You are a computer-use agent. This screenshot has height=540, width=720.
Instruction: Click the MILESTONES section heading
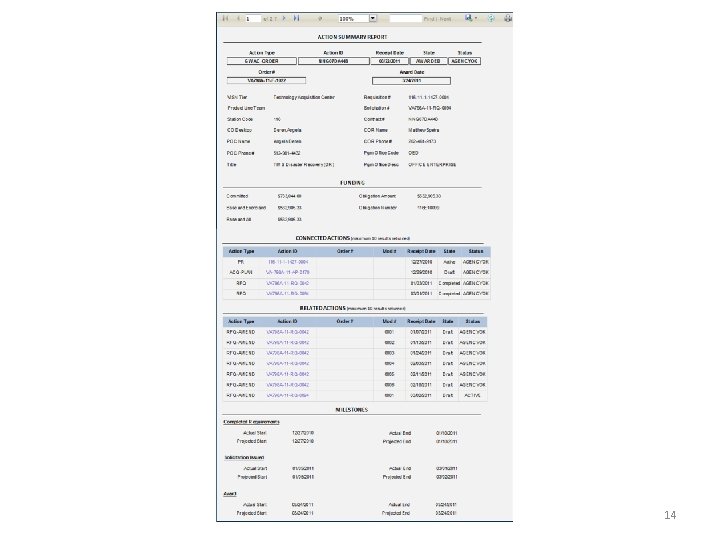tap(352, 410)
